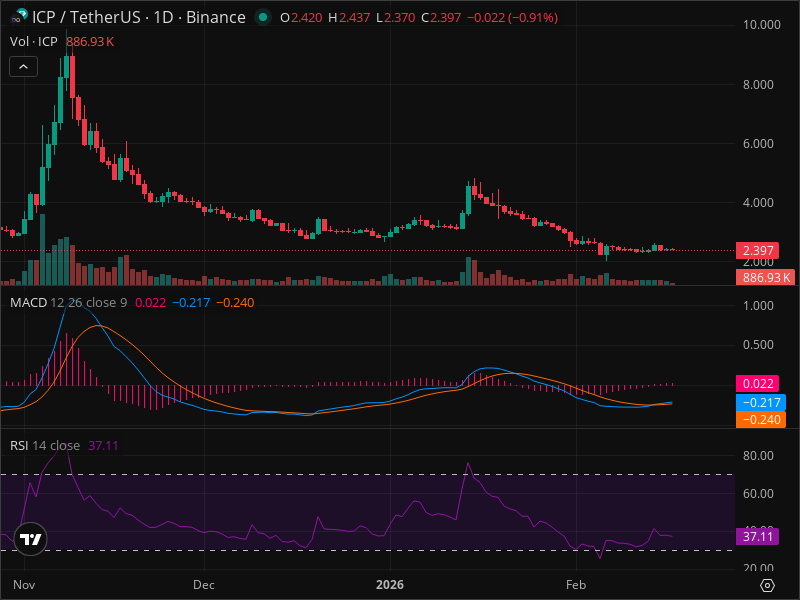Click the 60.00 RSI axis label

point(758,494)
